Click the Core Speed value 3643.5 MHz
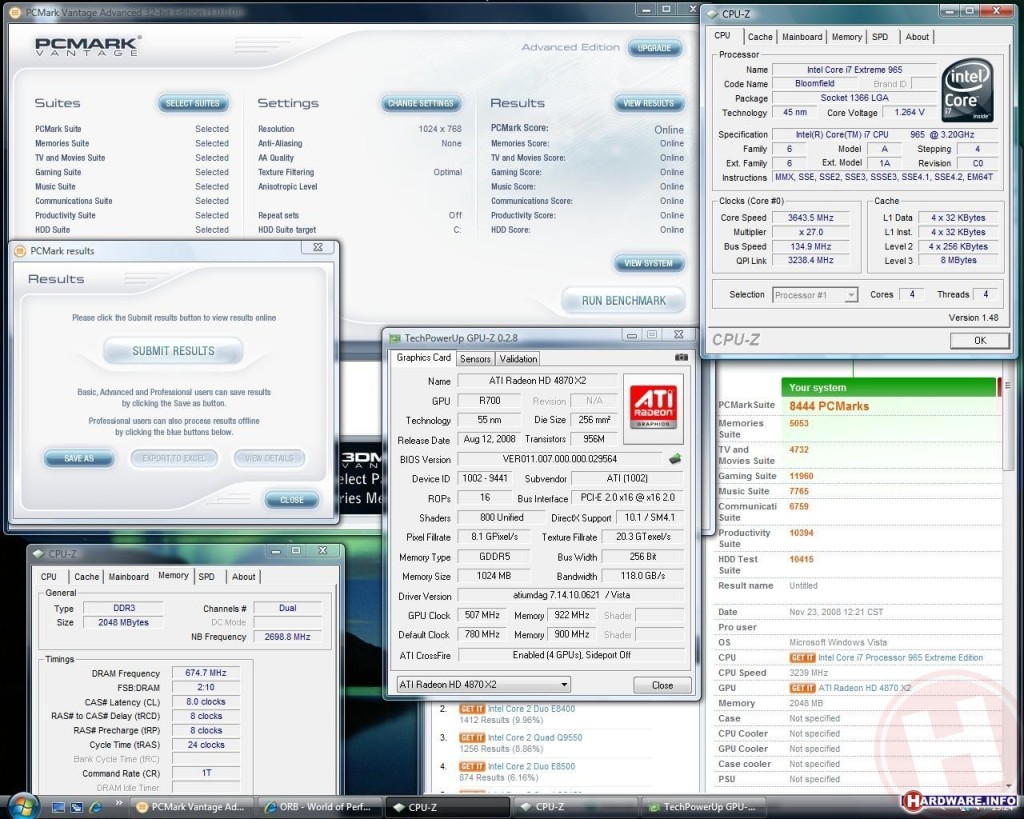Image resolution: width=1024 pixels, height=819 pixels. [810, 217]
